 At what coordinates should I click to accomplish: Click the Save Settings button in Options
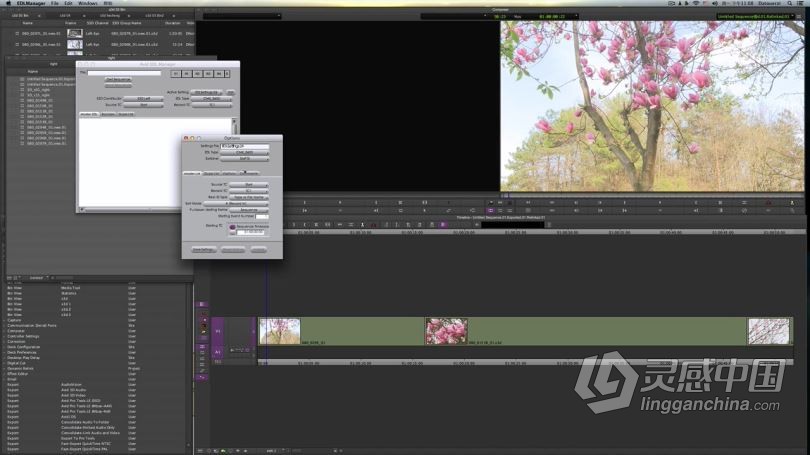pos(203,249)
